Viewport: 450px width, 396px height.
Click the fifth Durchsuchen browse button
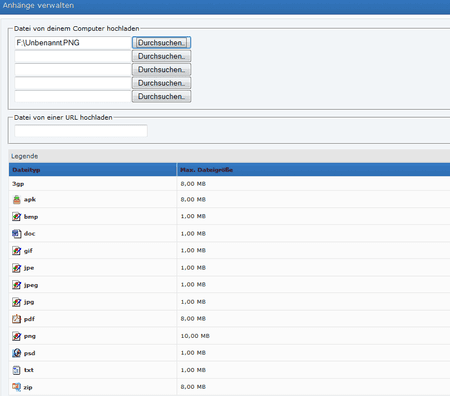pos(161,96)
